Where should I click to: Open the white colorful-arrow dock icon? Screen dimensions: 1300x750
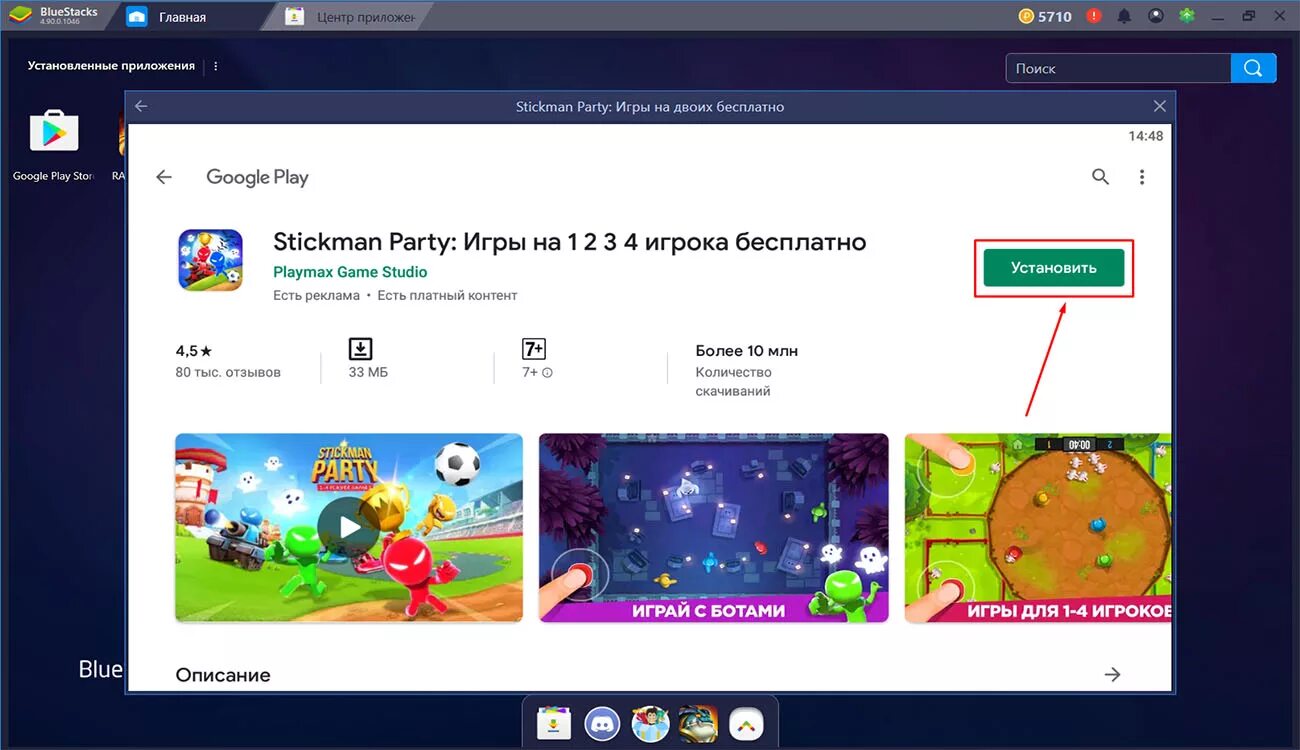point(746,723)
